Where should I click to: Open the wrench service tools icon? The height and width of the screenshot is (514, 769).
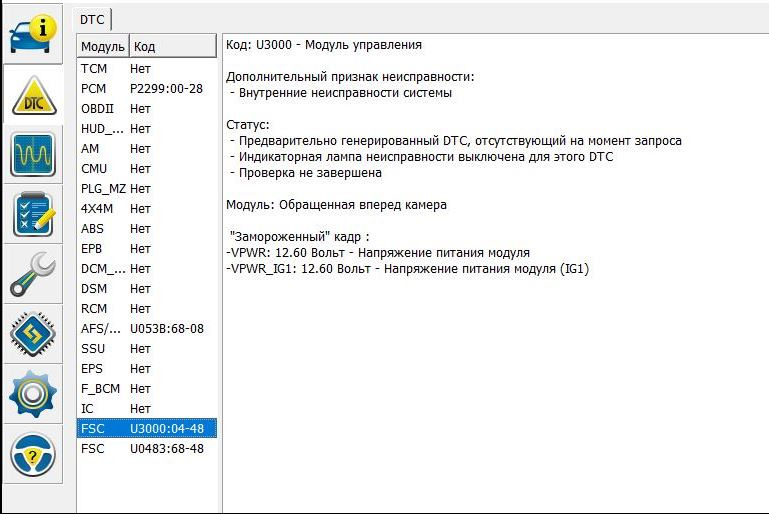coord(32,275)
